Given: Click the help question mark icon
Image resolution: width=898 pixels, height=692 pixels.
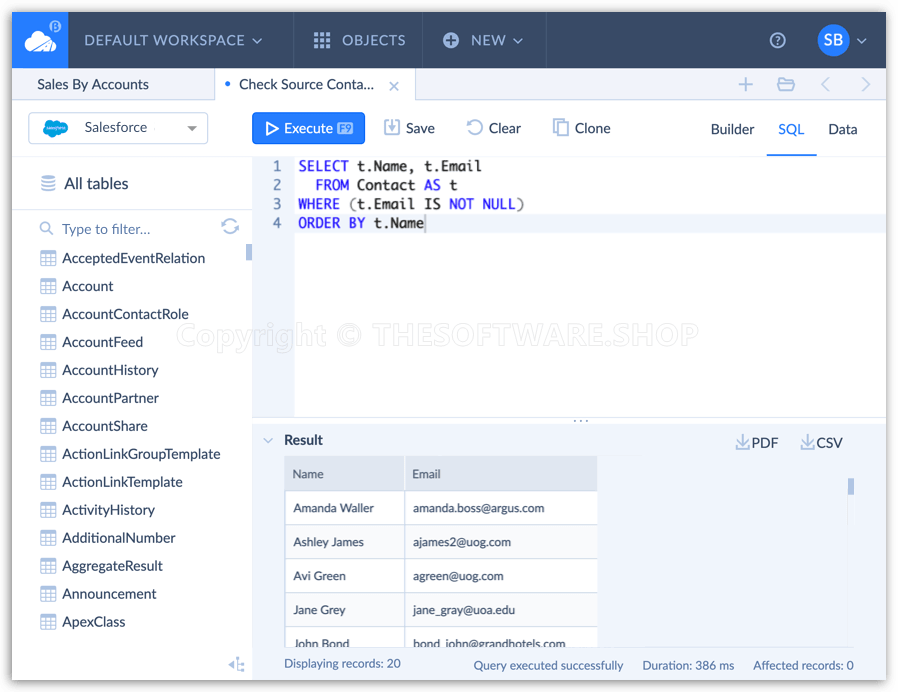Looking at the screenshot, I should click(778, 40).
